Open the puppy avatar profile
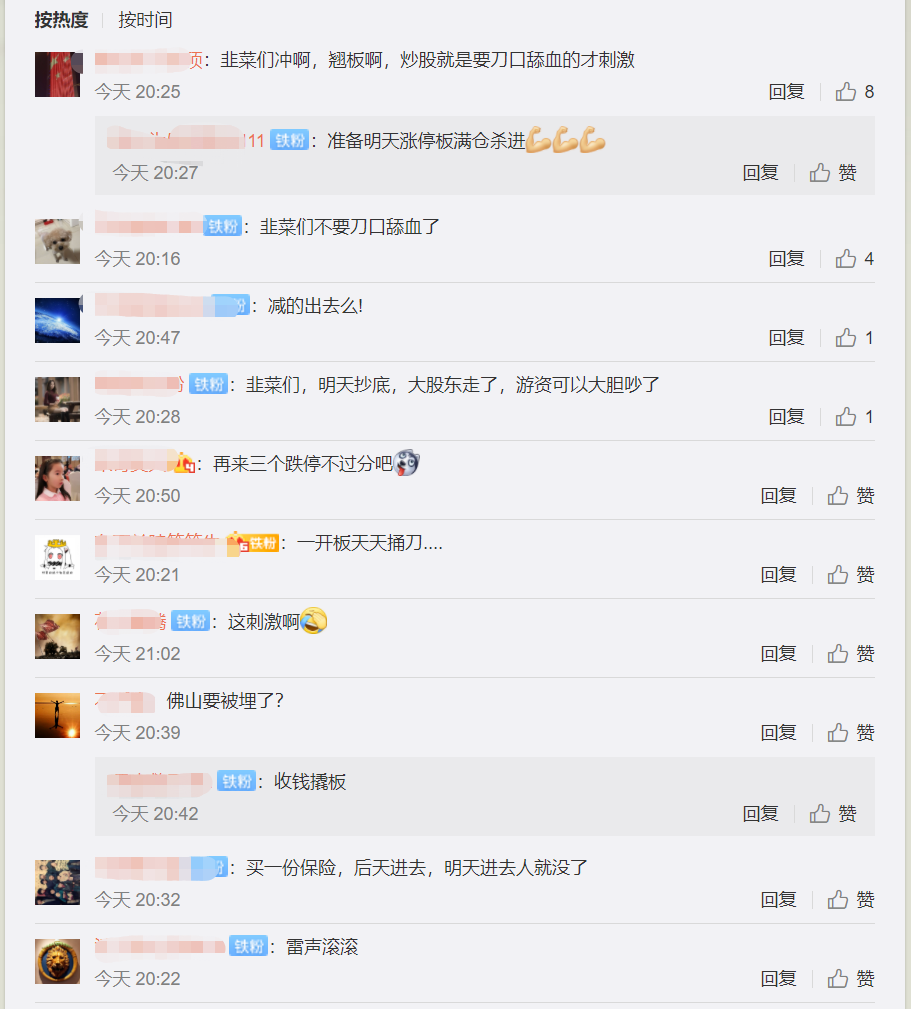Screen dimensions: 911x1009 tap(57, 241)
